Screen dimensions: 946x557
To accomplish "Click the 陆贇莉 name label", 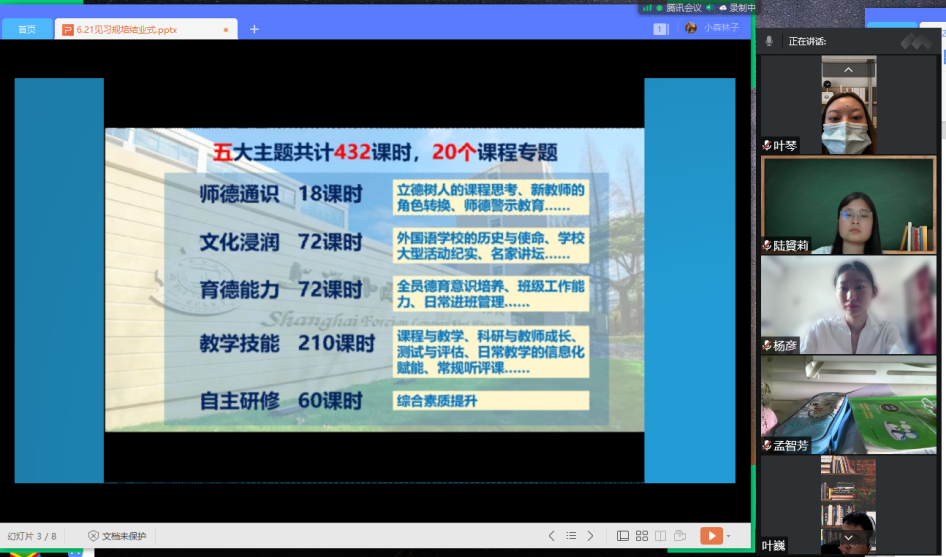I will pos(791,246).
